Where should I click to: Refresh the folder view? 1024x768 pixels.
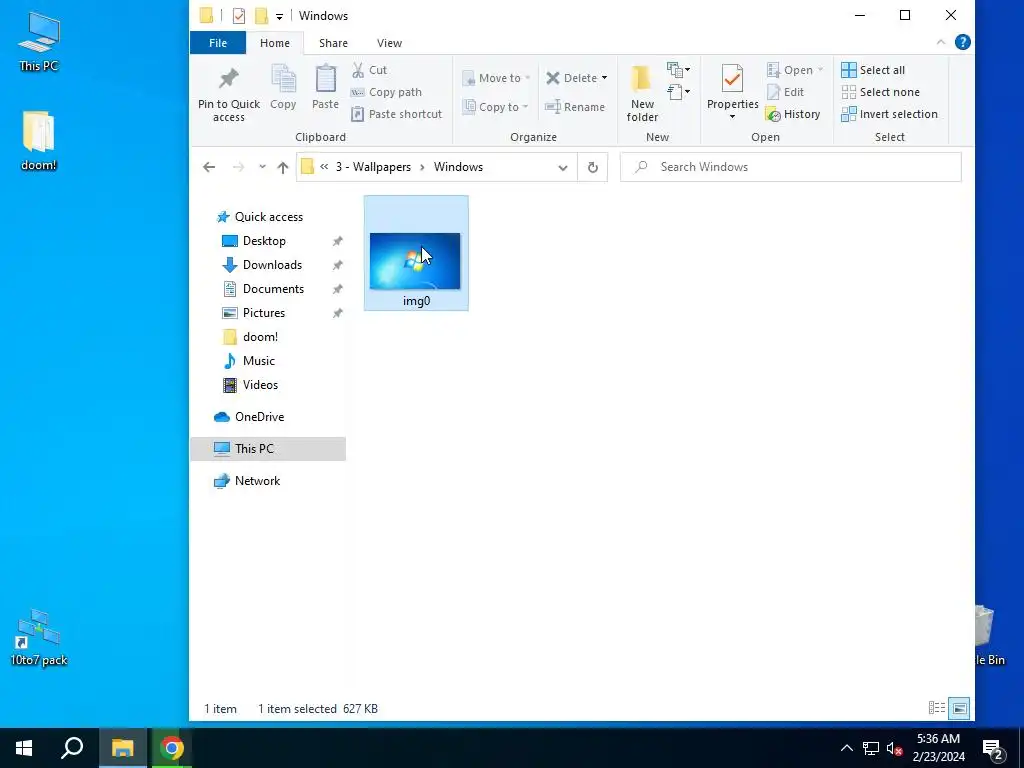(x=592, y=167)
